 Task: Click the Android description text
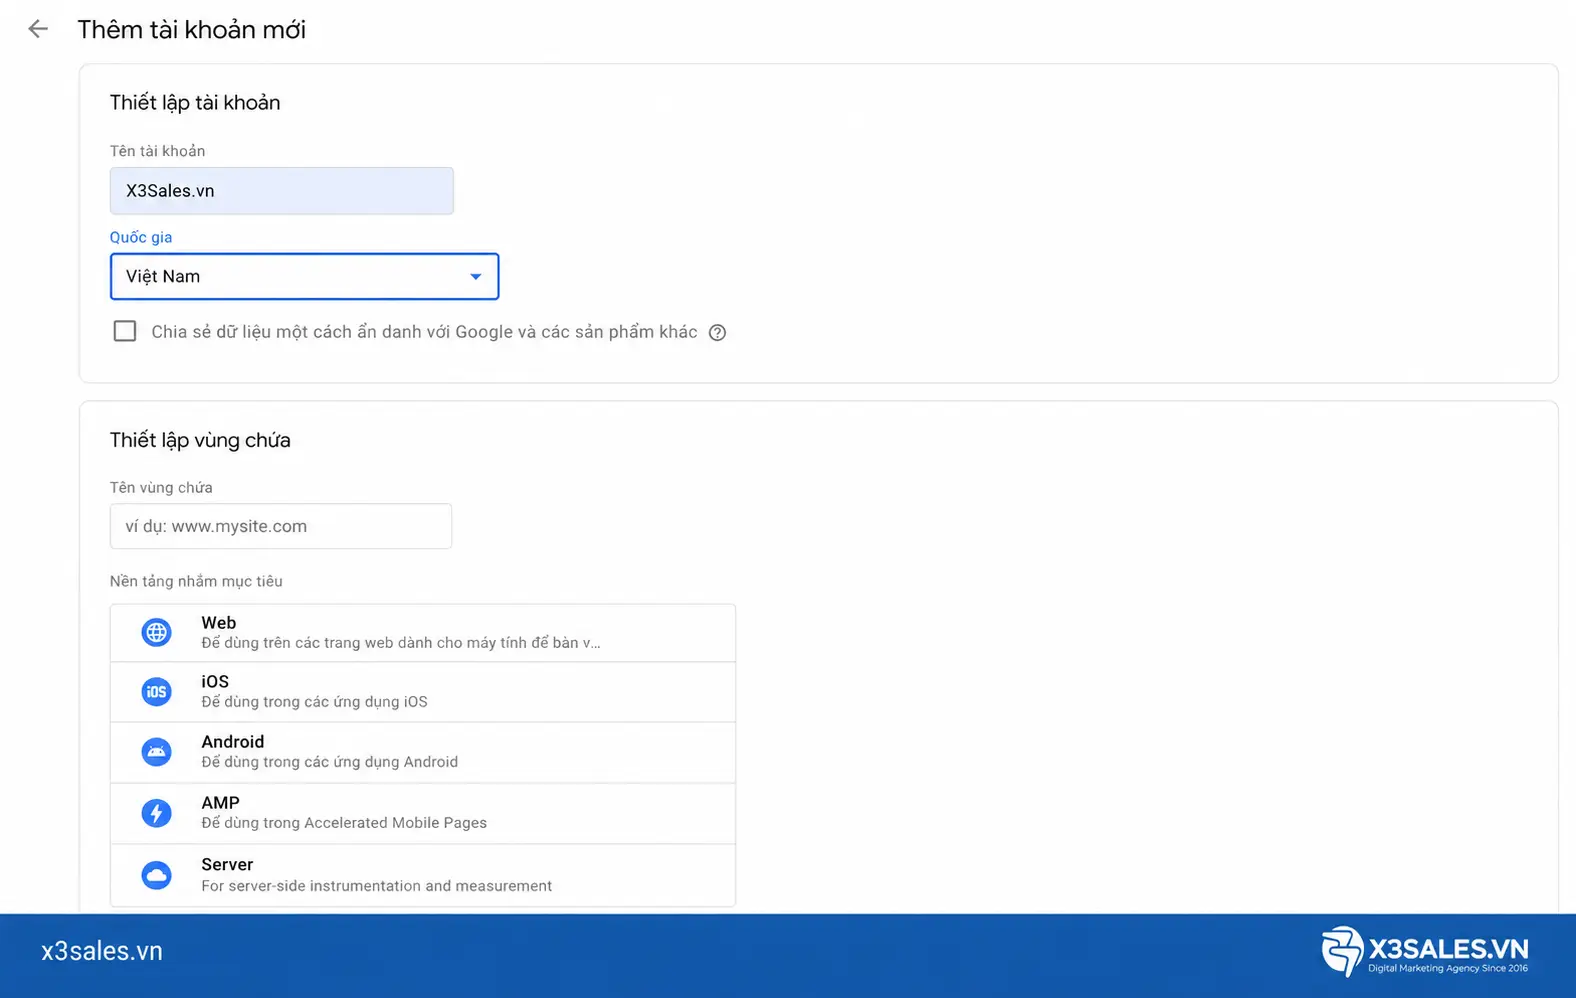330,762
